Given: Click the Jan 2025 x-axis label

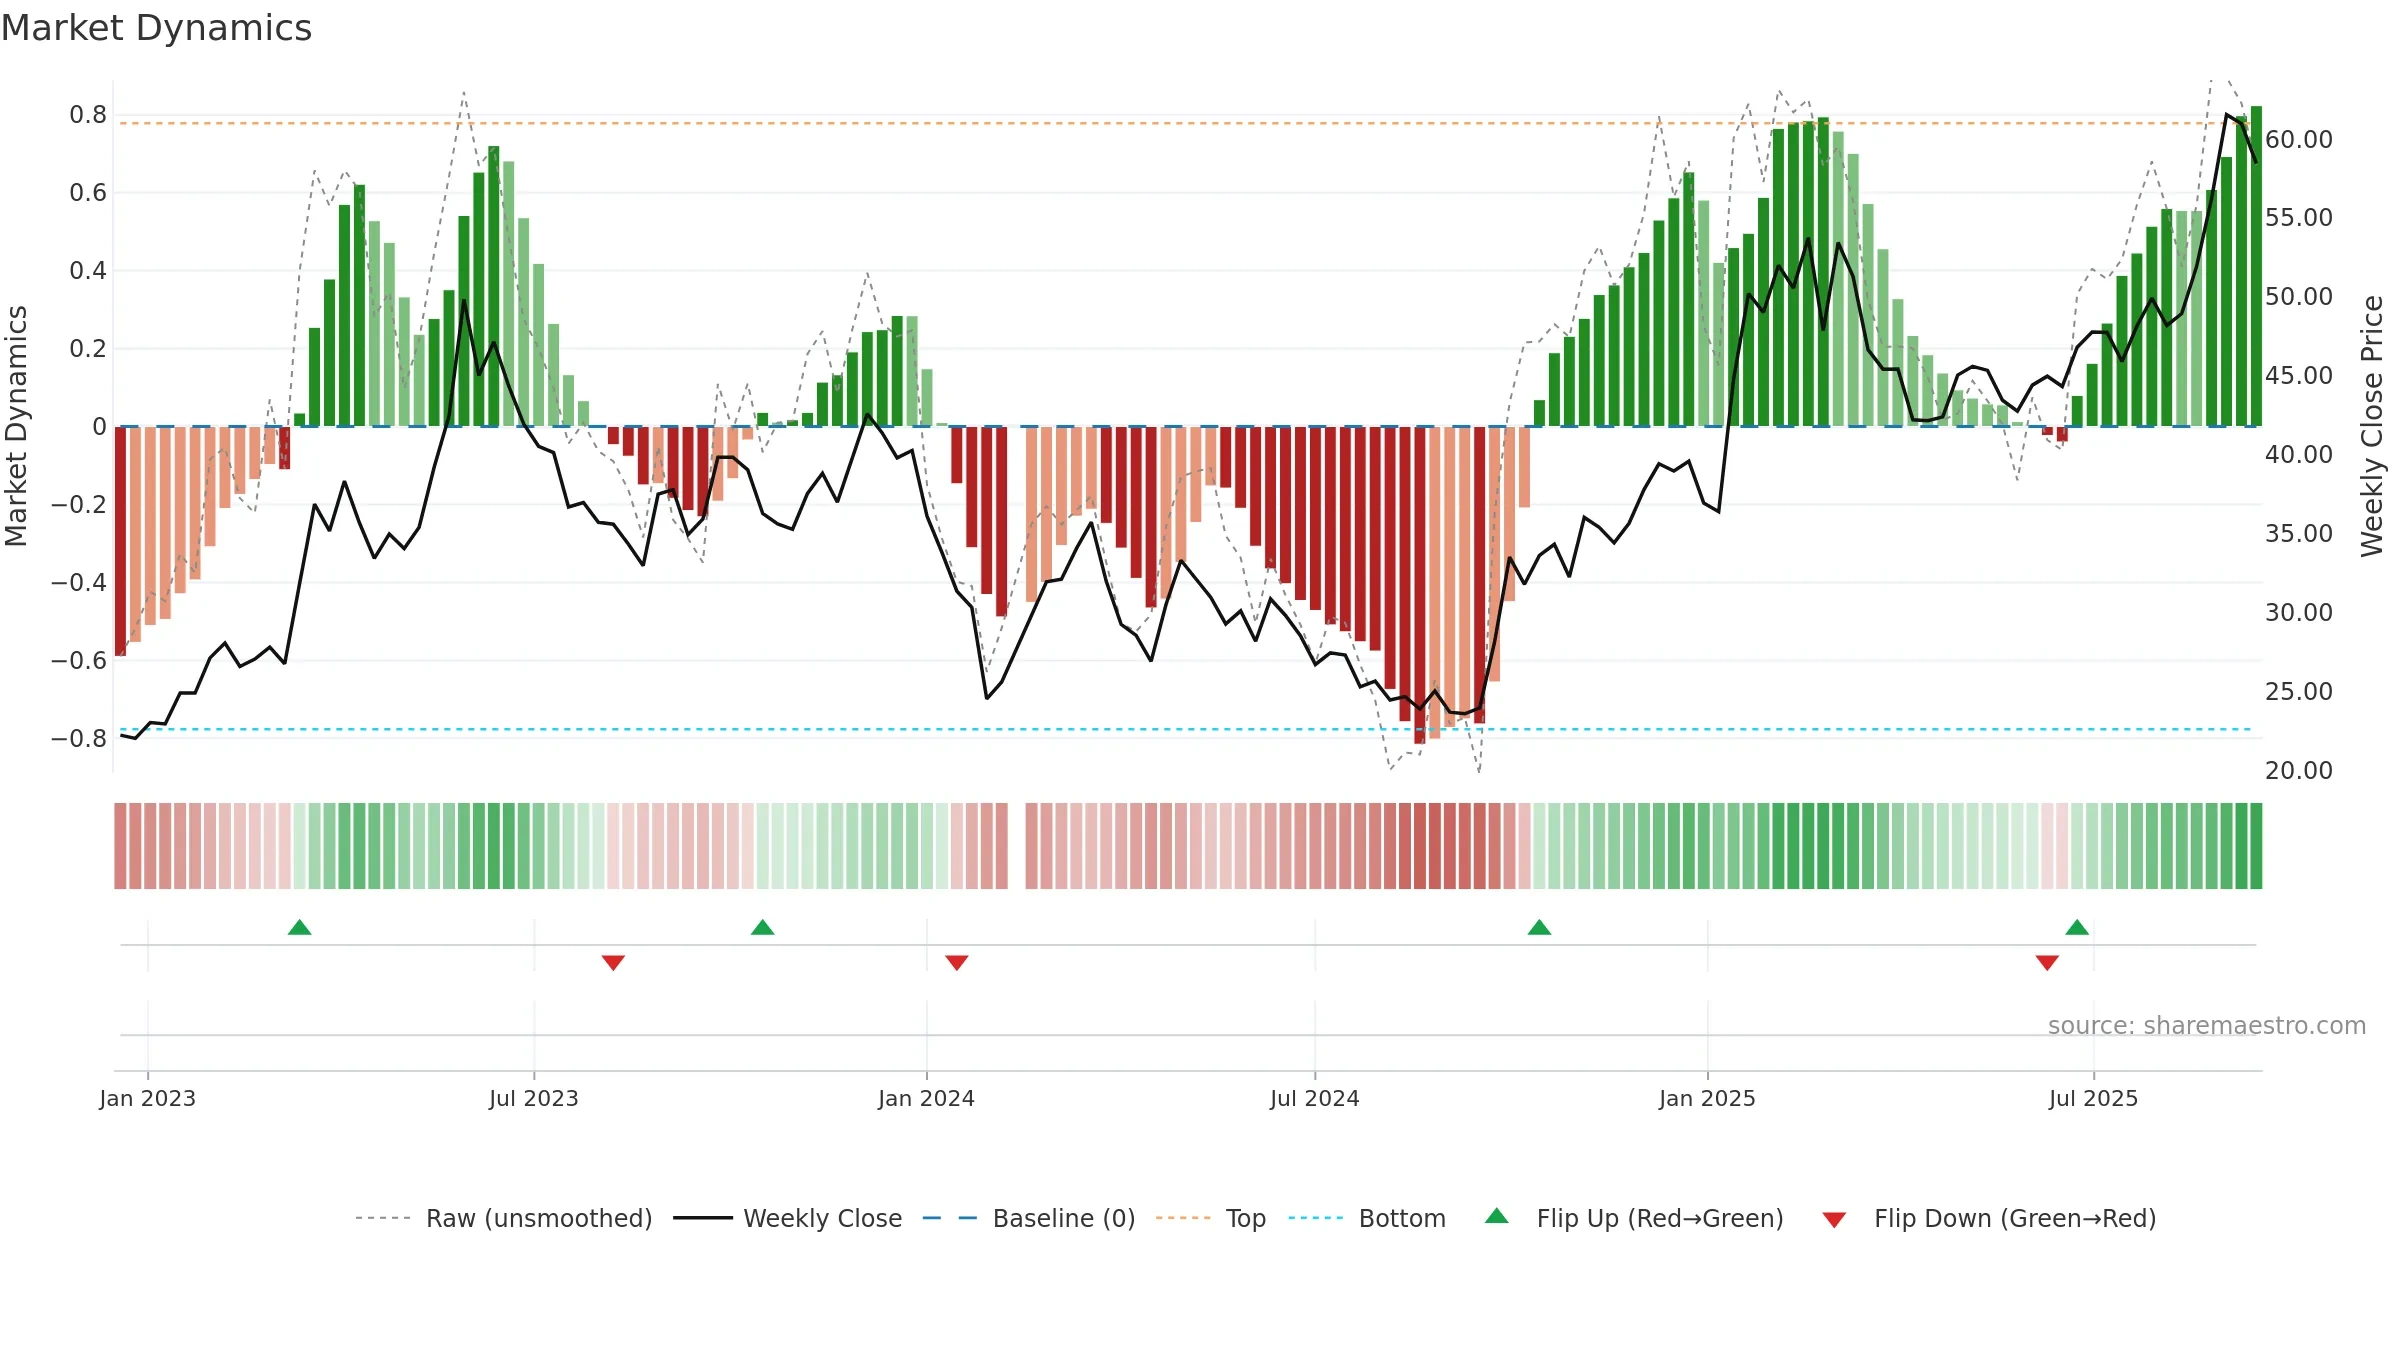Looking at the screenshot, I should point(1708,1098).
